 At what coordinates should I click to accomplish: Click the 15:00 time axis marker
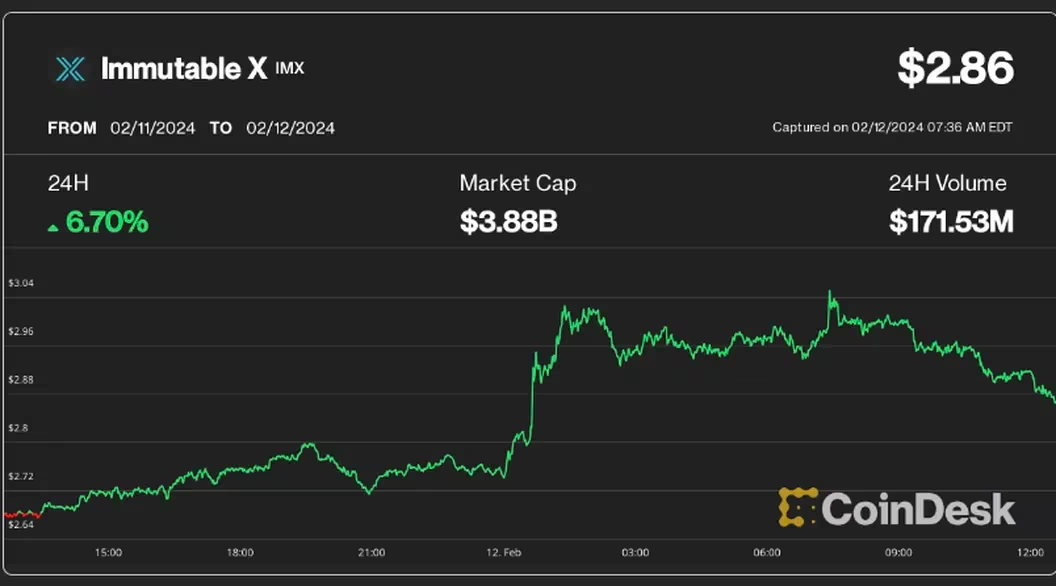pos(108,552)
